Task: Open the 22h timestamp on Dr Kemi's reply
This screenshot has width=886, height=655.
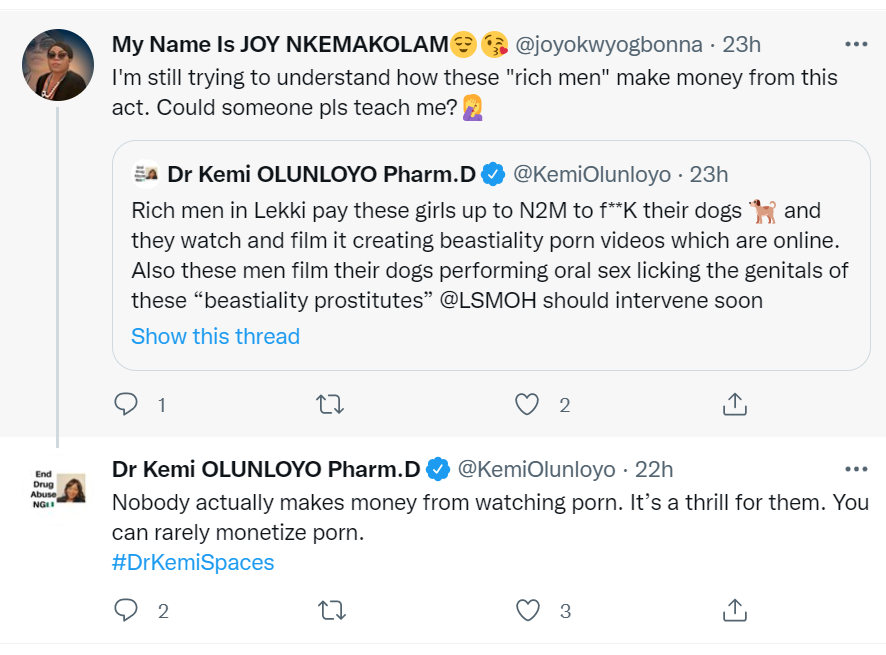Action: coord(654,470)
